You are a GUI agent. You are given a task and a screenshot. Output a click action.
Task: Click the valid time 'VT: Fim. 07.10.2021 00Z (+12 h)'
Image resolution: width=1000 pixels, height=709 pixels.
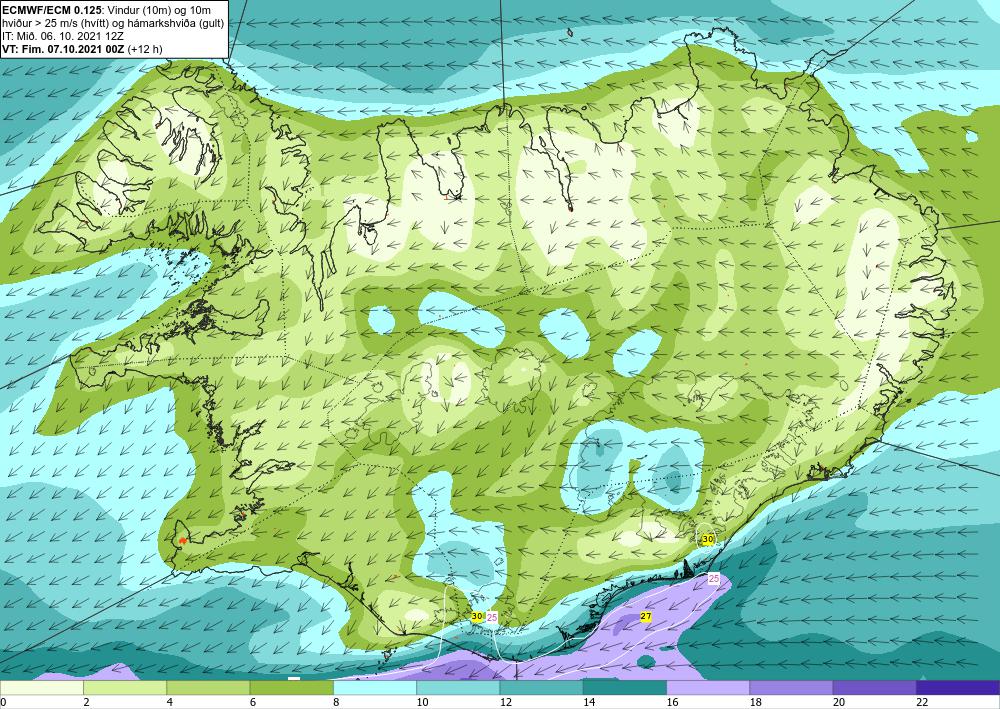[x=82, y=49]
